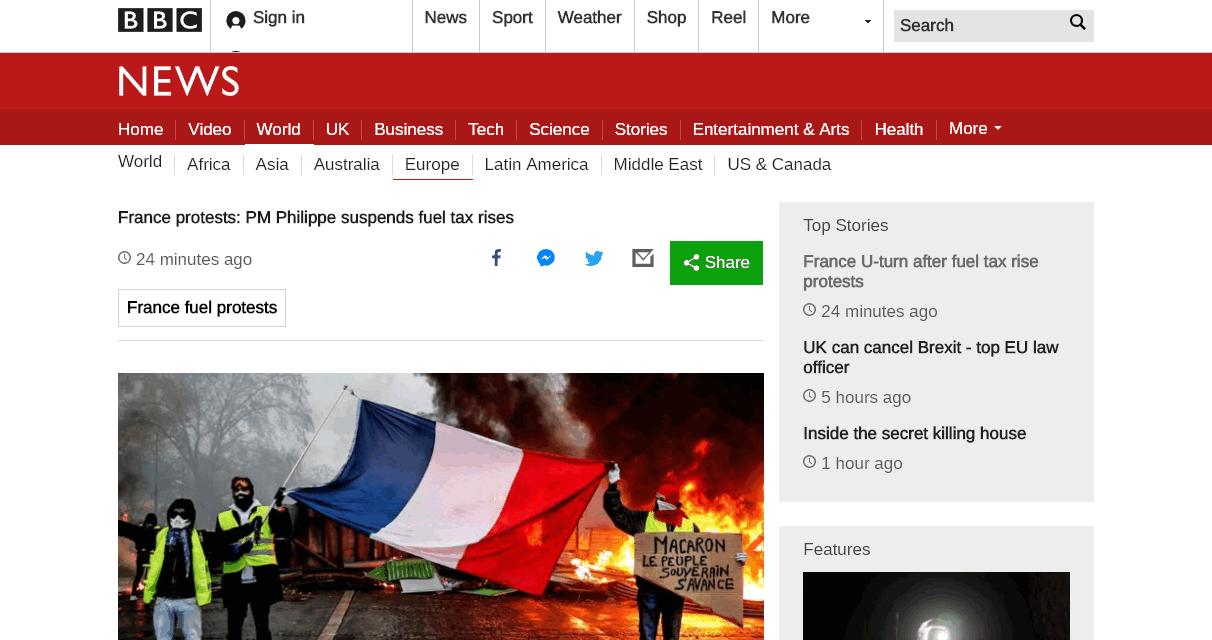Open Australia sub-section
The width and height of the screenshot is (1212, 640).
click(x=347, y=165)
